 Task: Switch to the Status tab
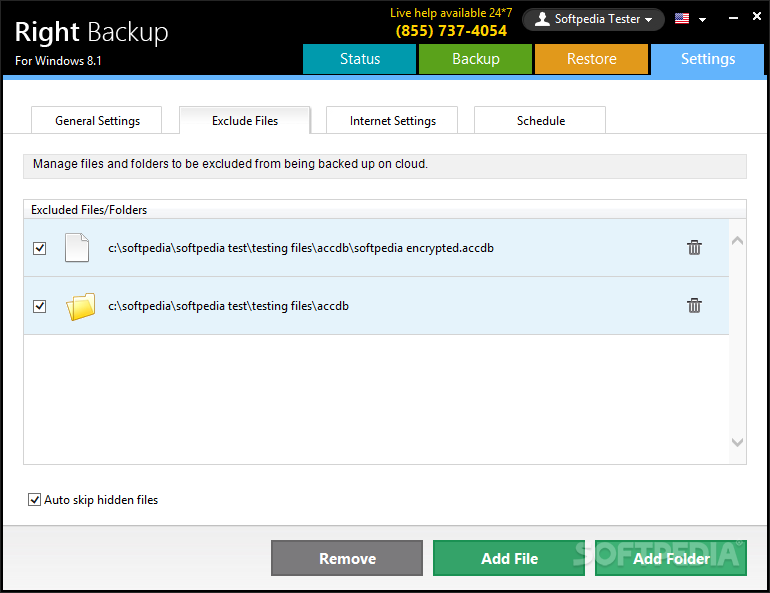(x=359, y=59)
